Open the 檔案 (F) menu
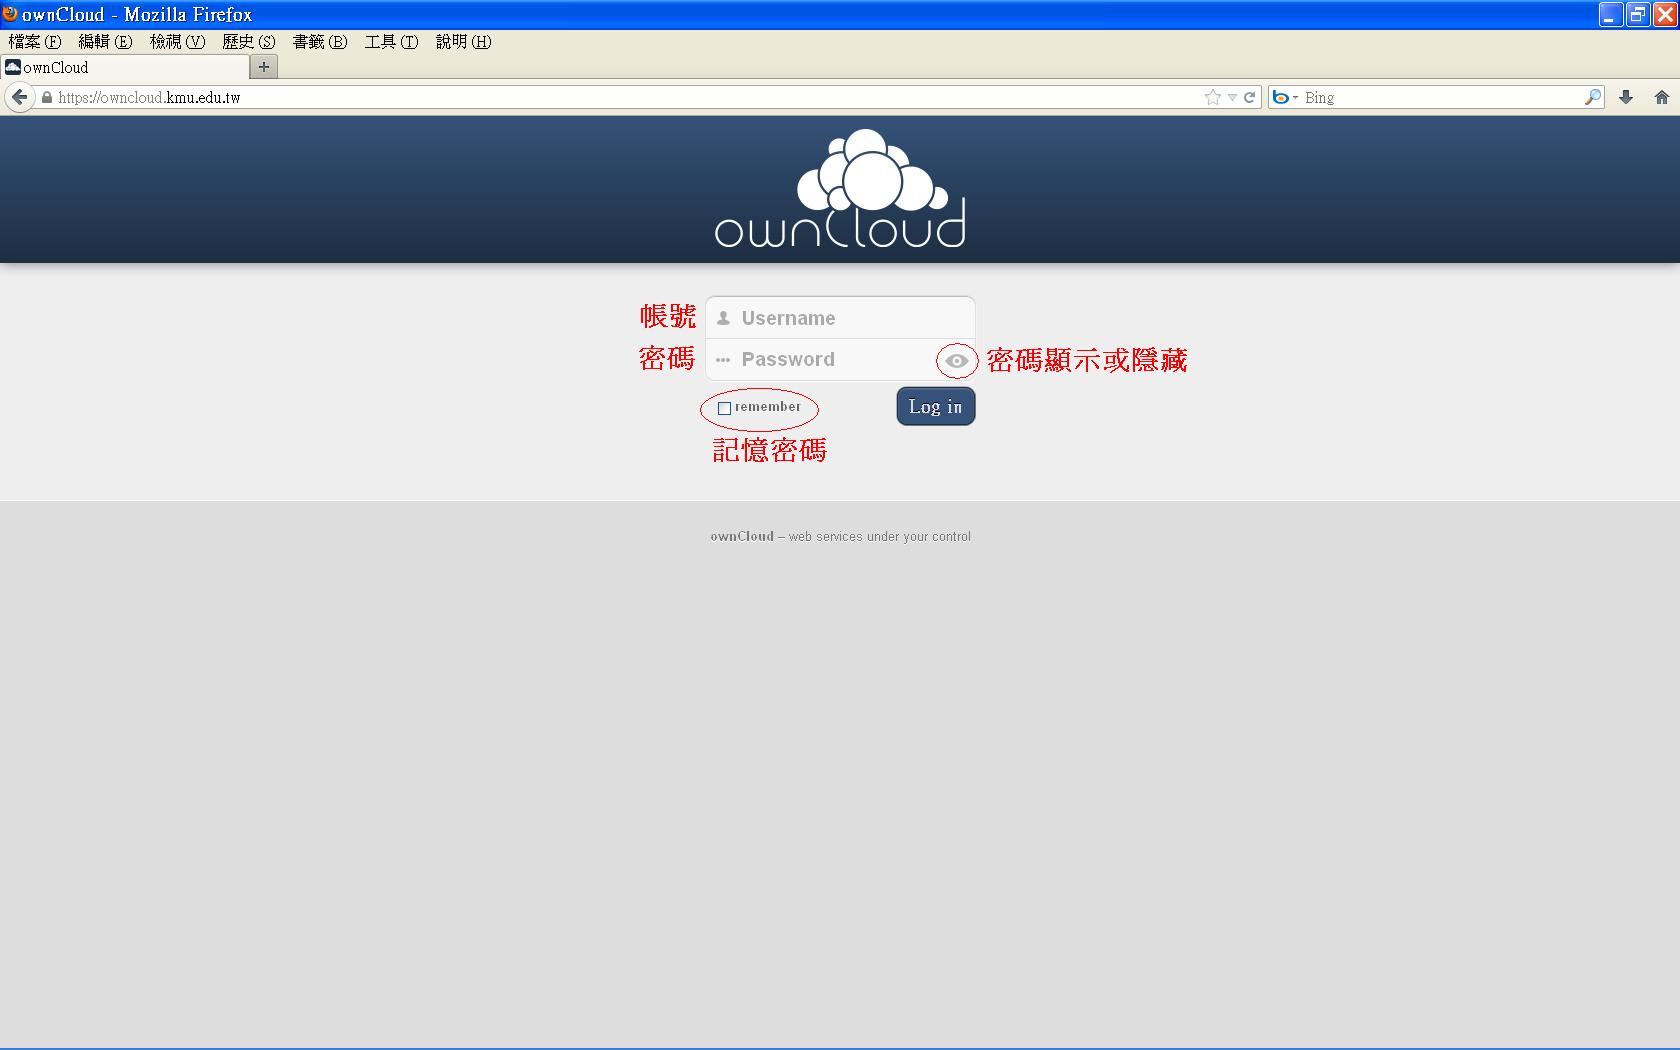This screenshot has height=1050, width=1680. click(x=35, y=42)
